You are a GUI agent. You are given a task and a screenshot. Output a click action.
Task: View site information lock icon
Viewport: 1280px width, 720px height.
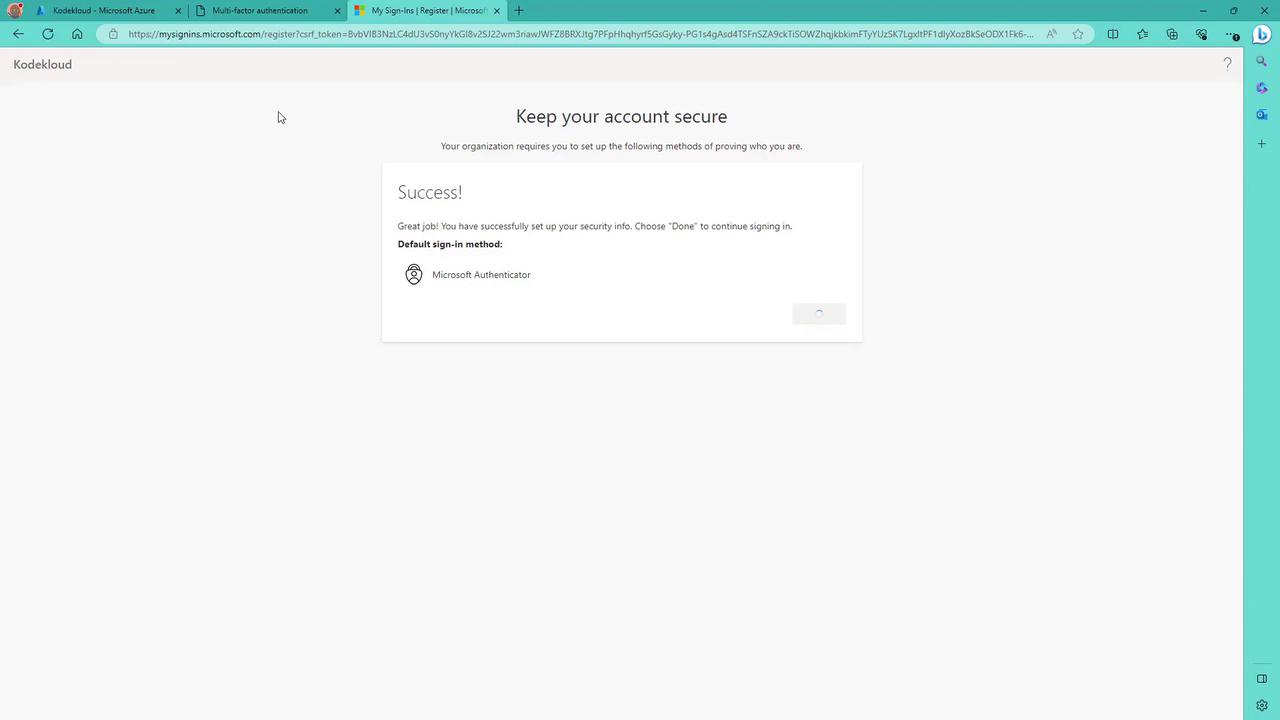[x=113, y=34]
